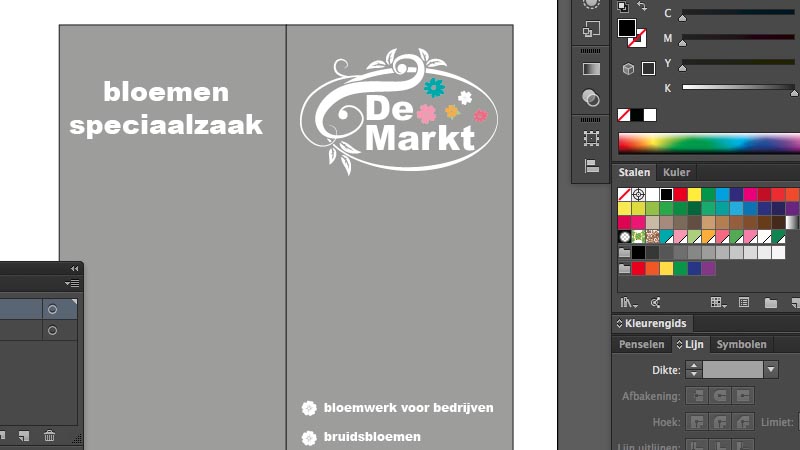This screenshot has width=800, height=450.
Task: Click the delete layer trash icon
Action: (x=49, y=436)
